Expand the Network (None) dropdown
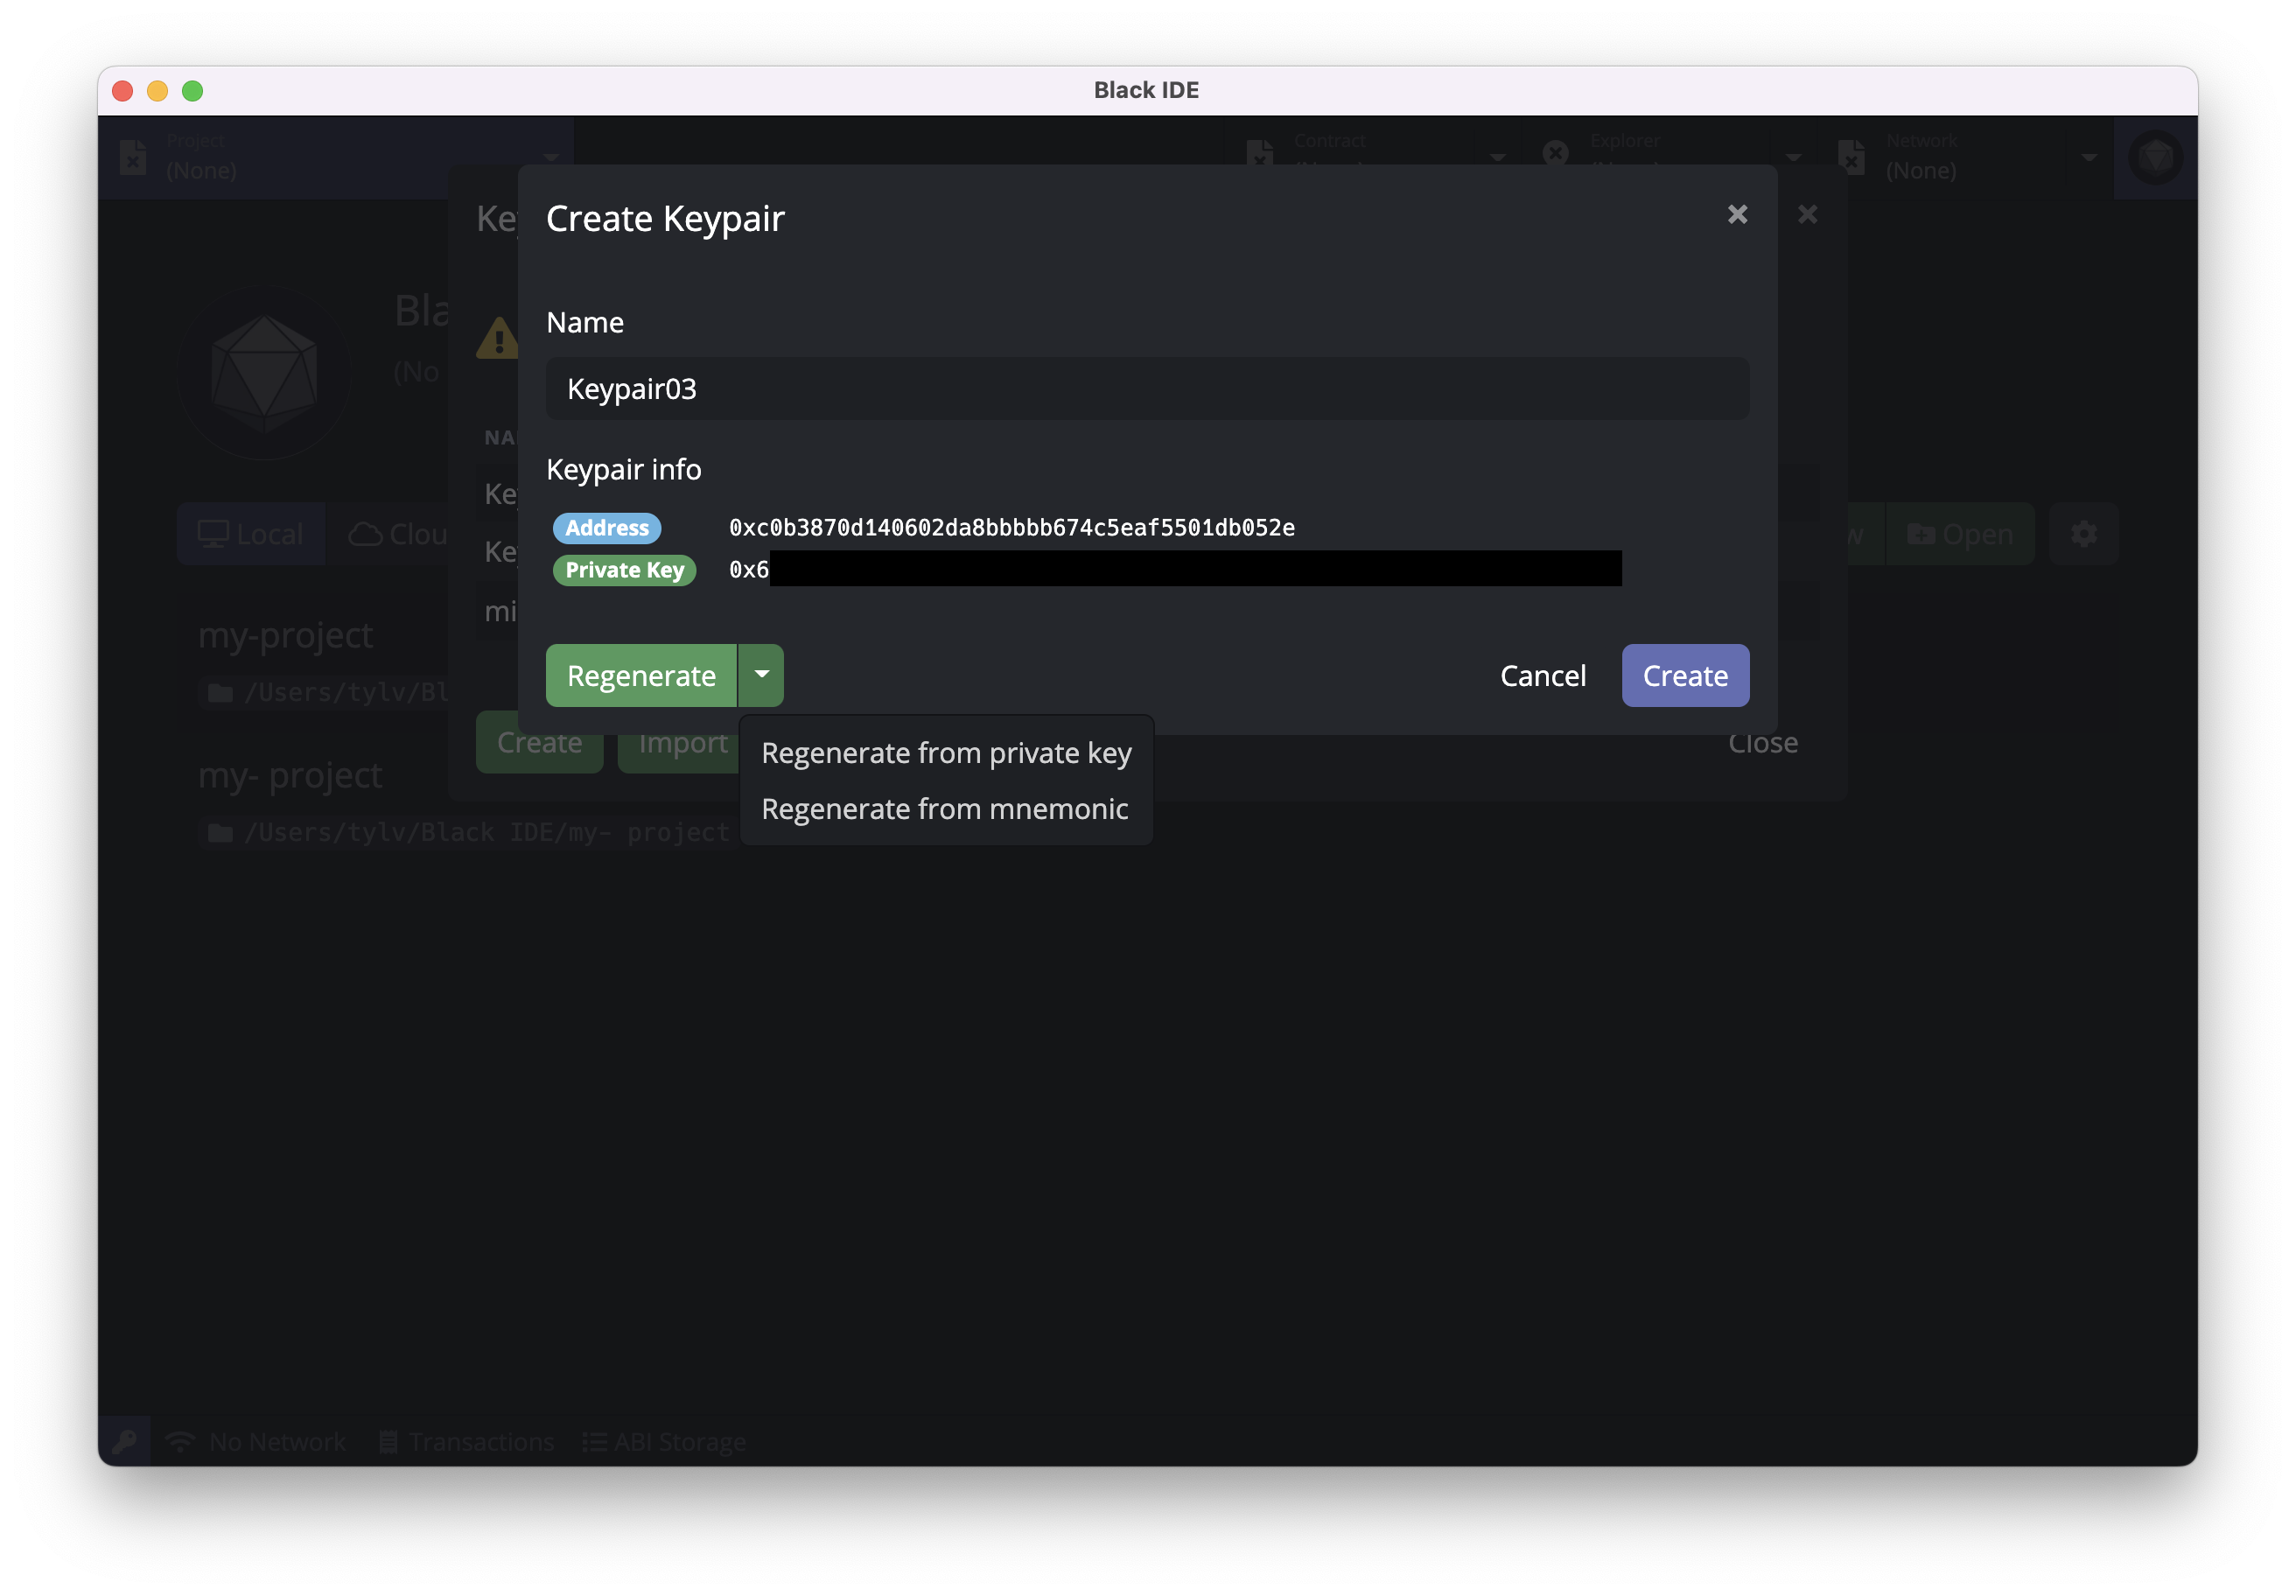2296x1596 pixels. 1965,157
